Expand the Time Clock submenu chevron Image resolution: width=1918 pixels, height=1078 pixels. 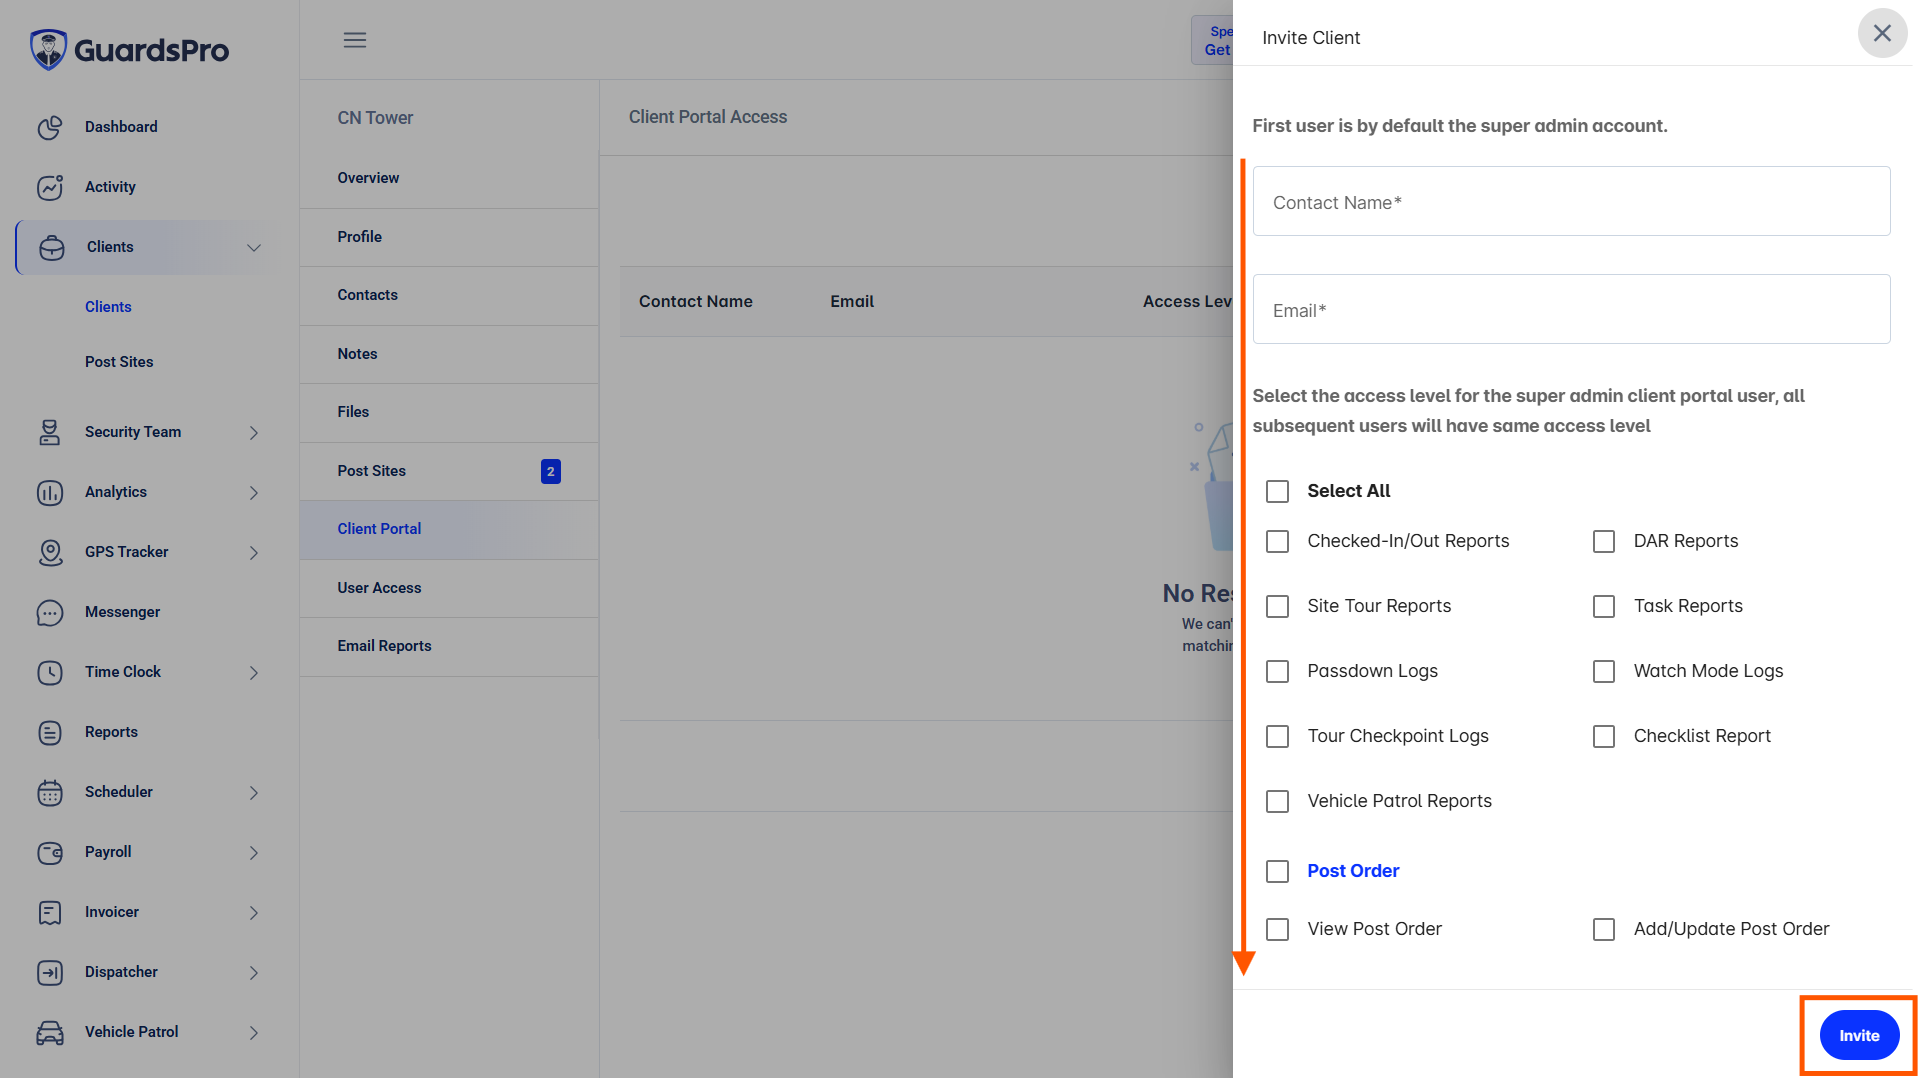pyautogui.click(x=254, y=672)
